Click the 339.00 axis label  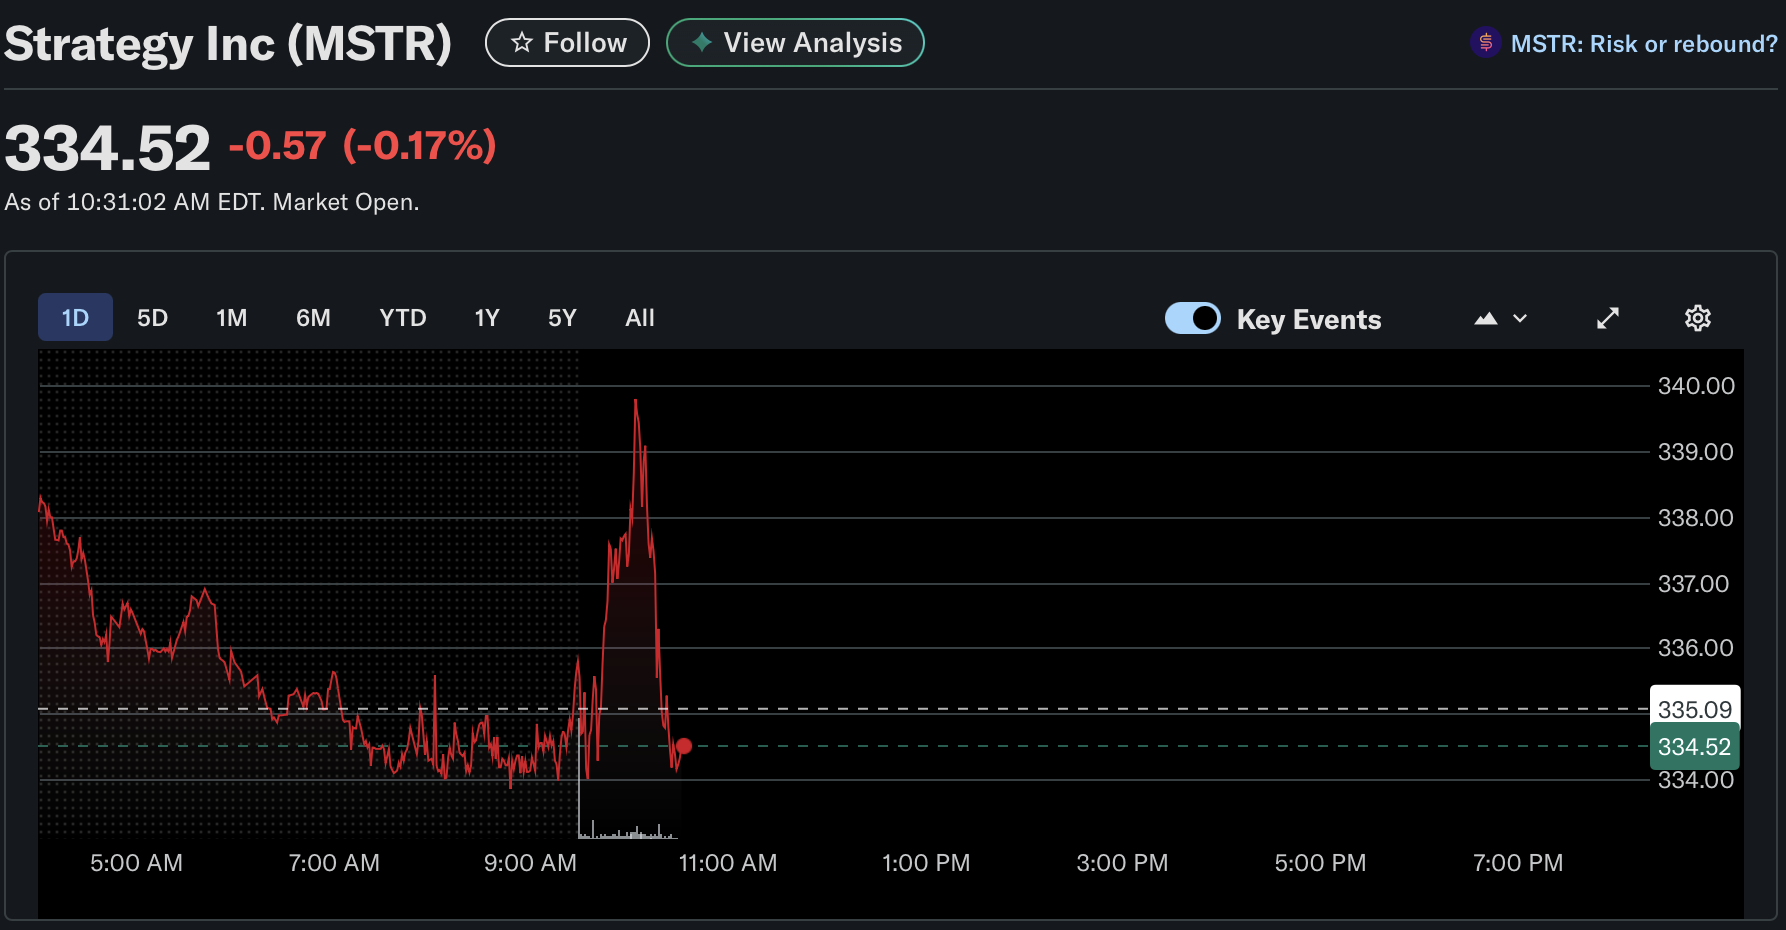pos(1696,452)
